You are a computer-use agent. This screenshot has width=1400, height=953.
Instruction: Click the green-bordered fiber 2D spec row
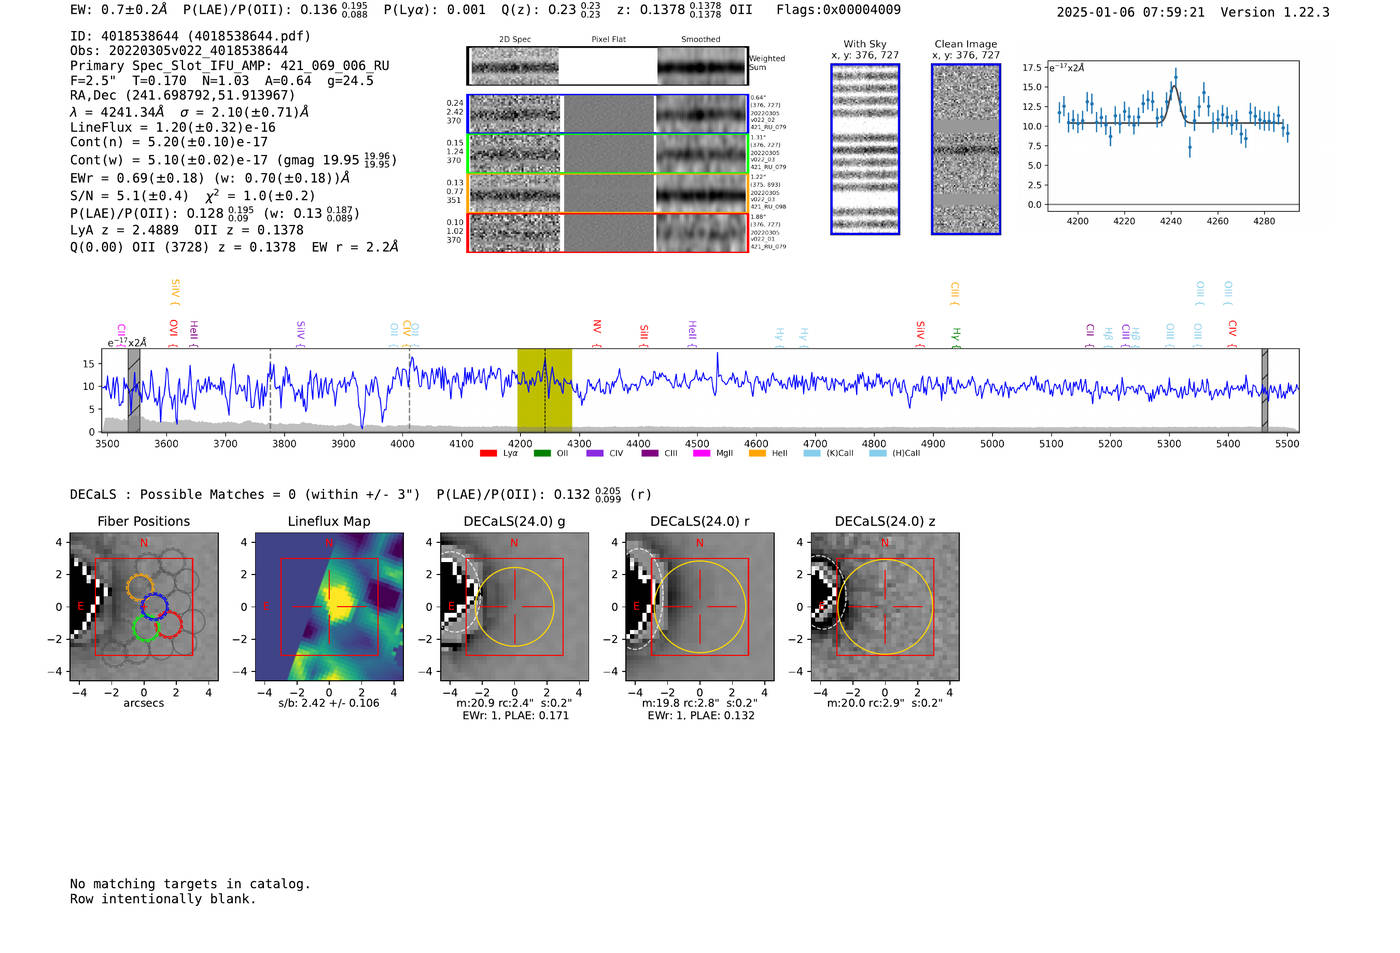pos(608,154)
